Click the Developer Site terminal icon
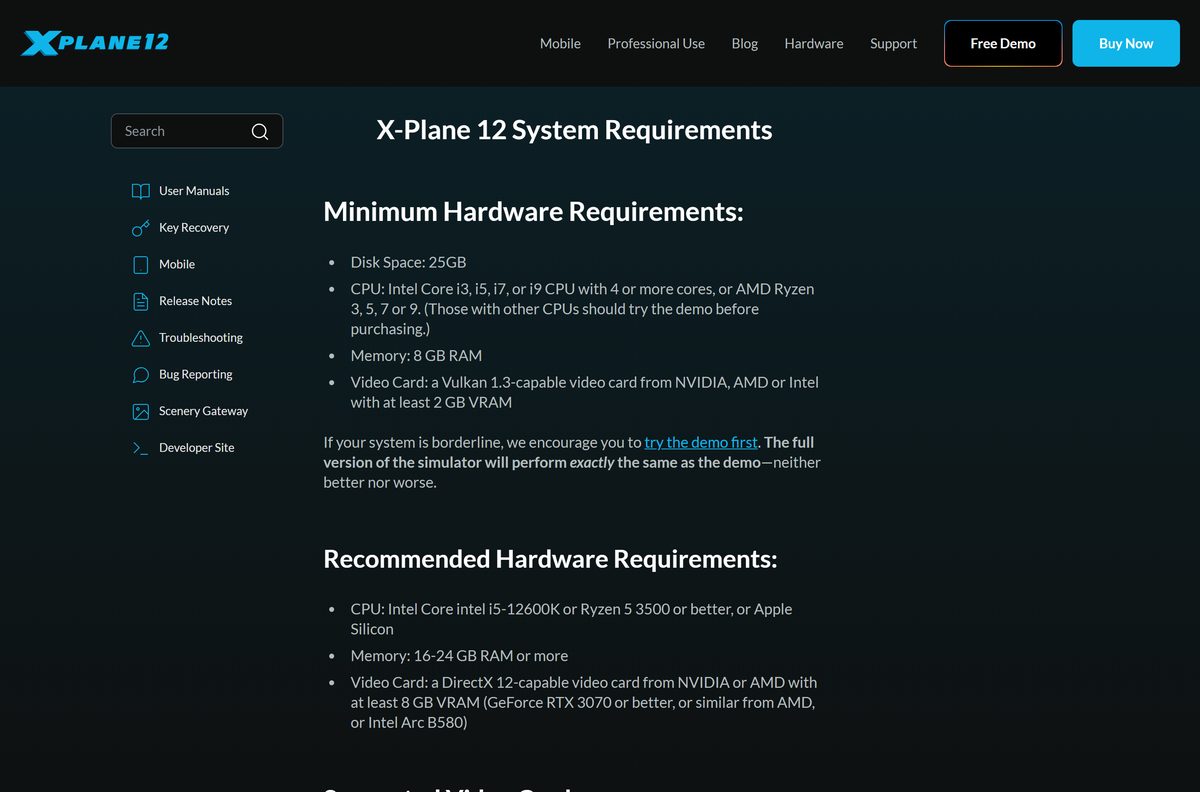This screenshot has width=1200, height=792. point(141,448)
